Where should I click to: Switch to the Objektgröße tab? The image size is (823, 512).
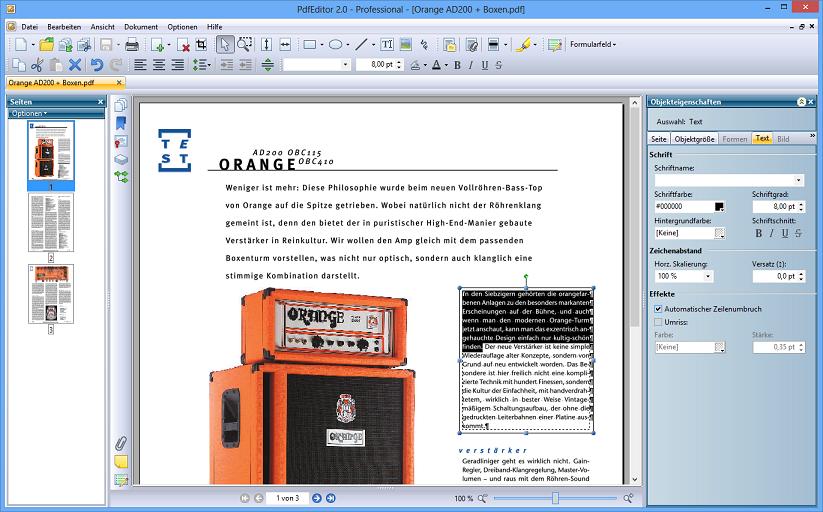coord(694,139)
